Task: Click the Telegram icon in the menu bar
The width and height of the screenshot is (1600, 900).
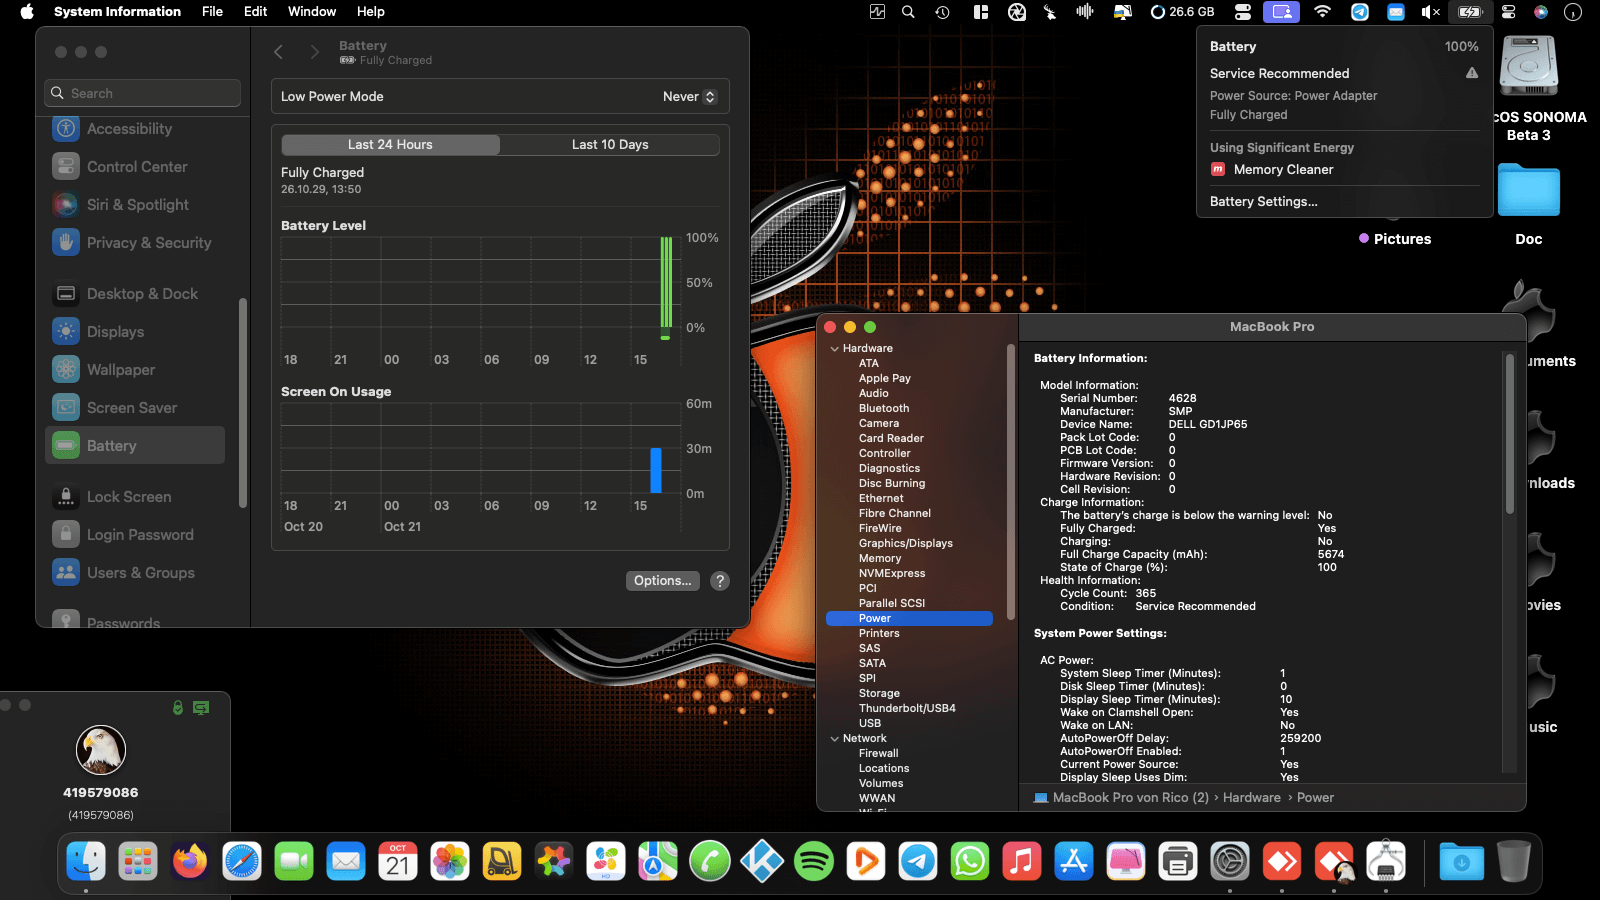Action: pyautogui.click(x=1360, y=12)
